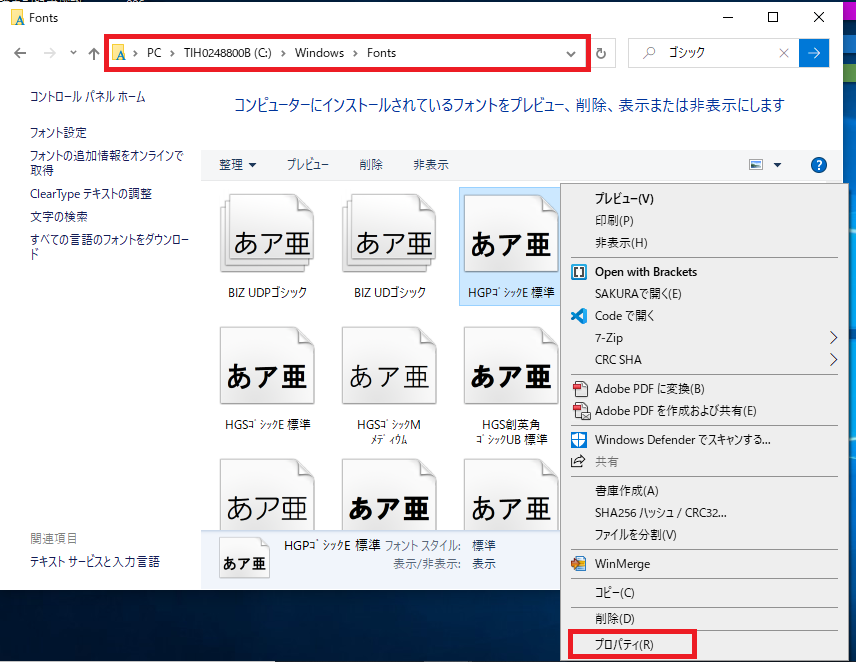
Task: Click the Help question mark icon
Action: 819,165
